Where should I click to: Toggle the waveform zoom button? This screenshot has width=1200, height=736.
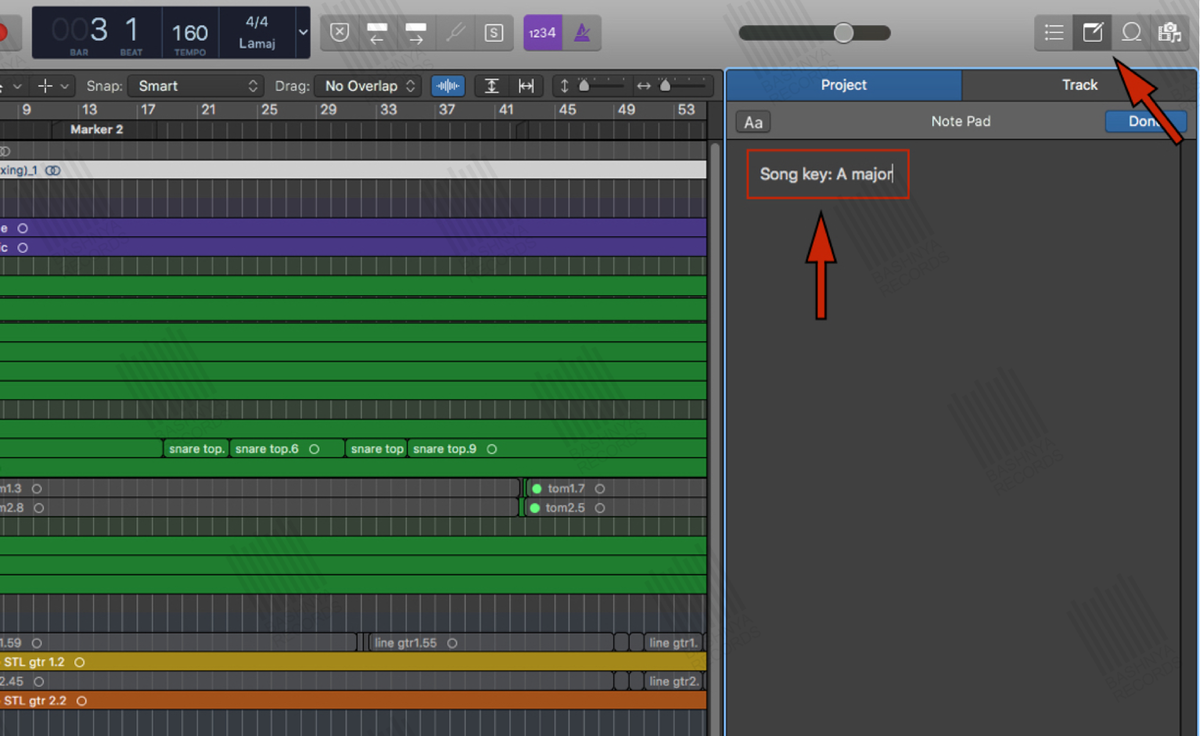pos(449,86)
